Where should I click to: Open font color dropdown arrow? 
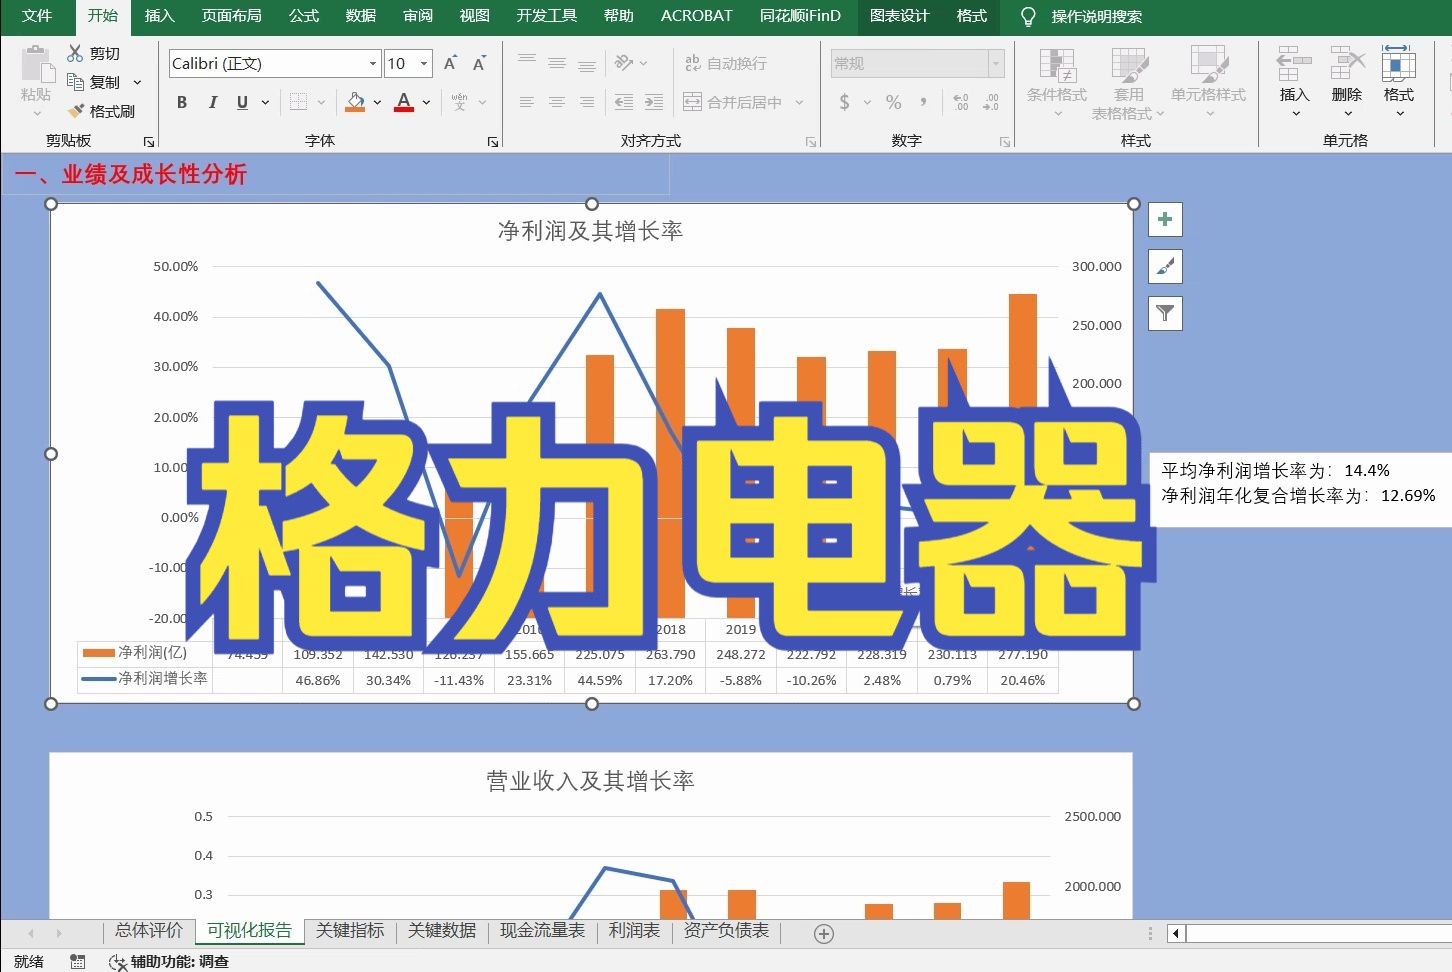pos(426,102)
